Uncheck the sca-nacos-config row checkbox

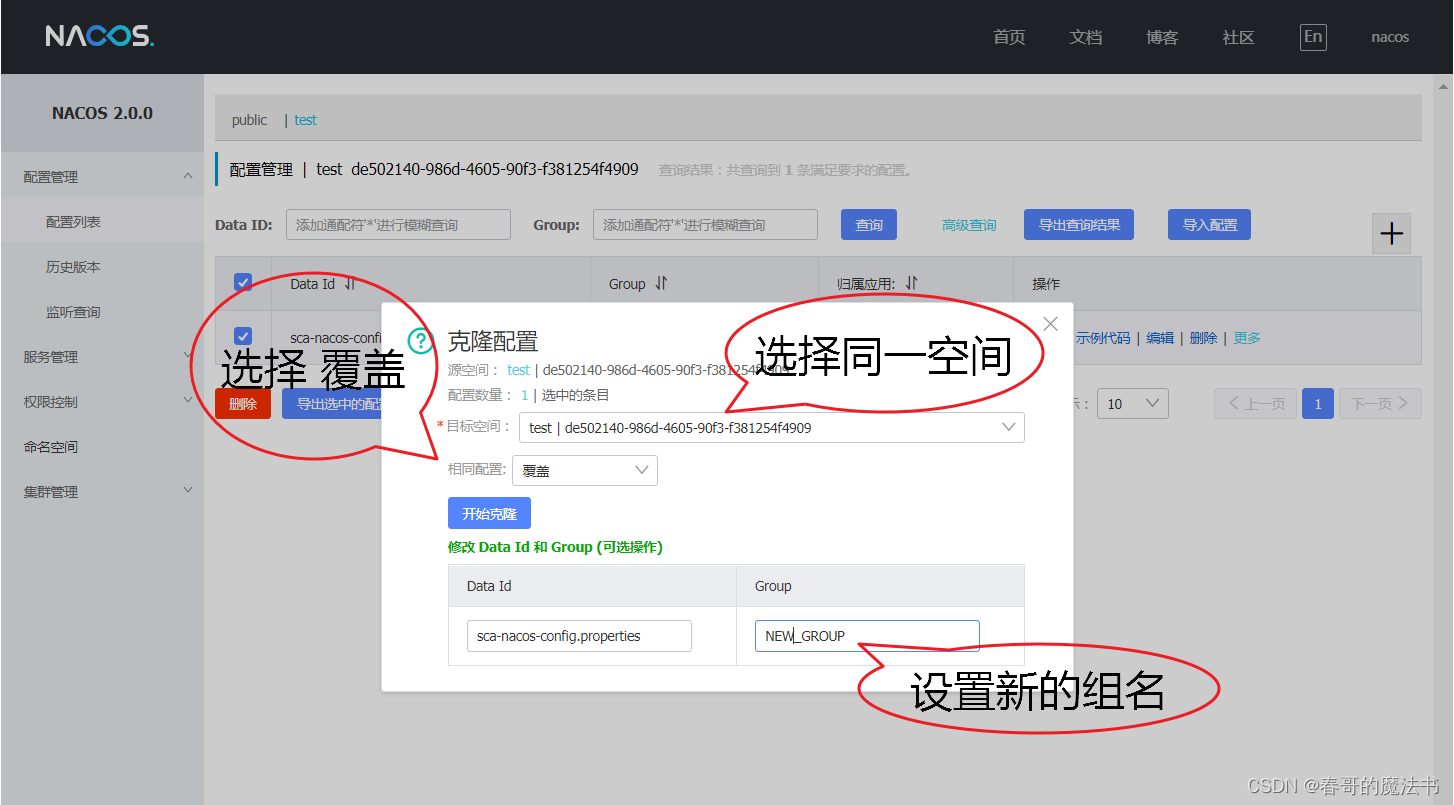click(243, 337)
